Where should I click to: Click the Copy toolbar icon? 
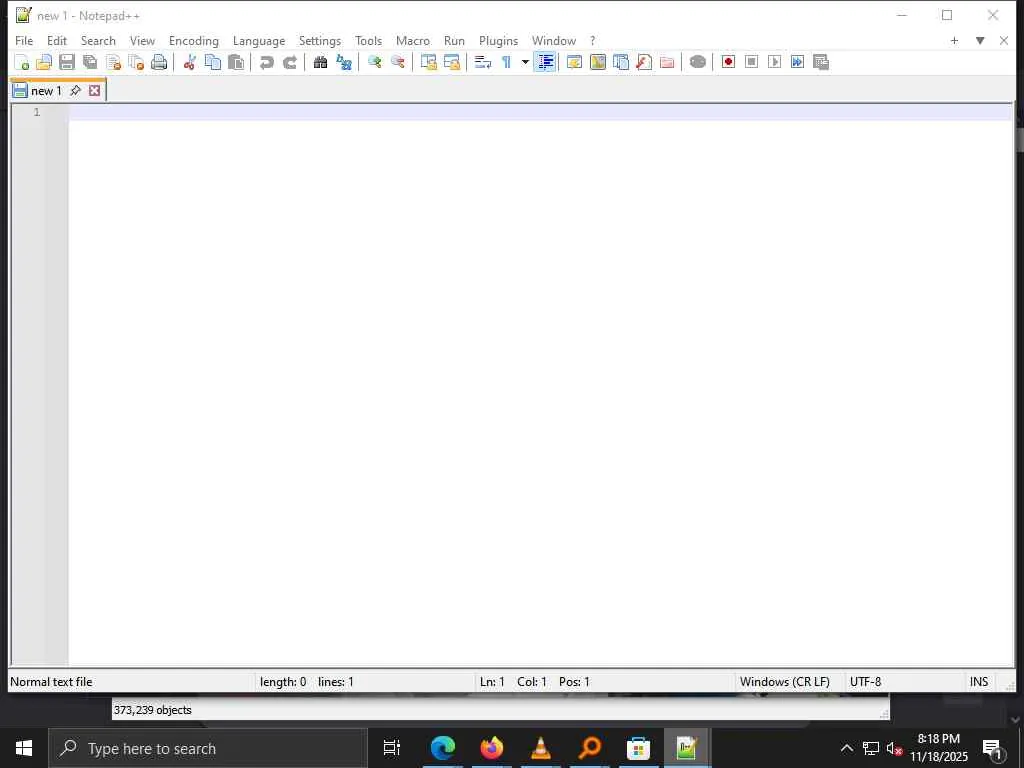pyautogui.click(x=213, y=62)
